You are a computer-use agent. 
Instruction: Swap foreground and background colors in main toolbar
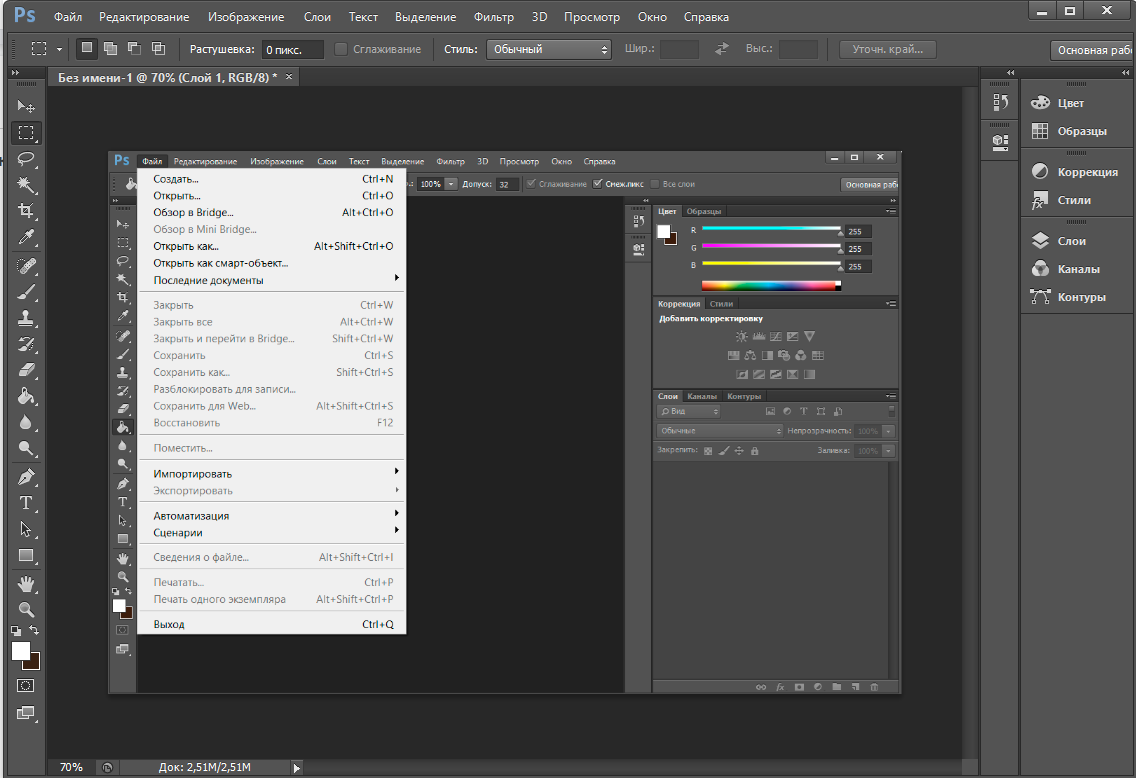click(x=34, y=630)
